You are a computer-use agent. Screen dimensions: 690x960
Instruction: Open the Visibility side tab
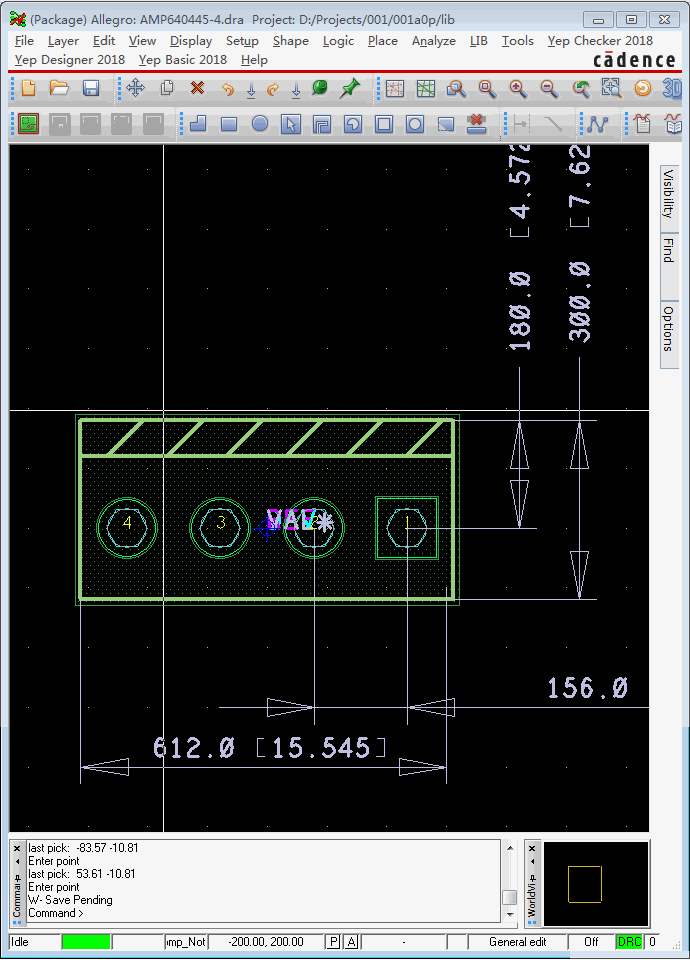[669, 198]
